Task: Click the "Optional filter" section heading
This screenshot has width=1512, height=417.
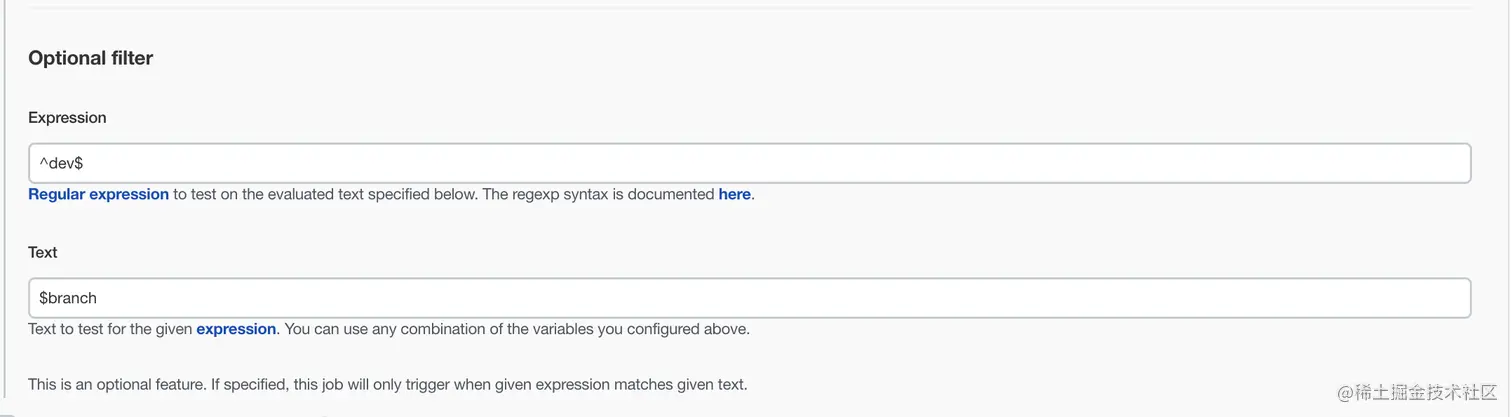Action: click(90, 58)
